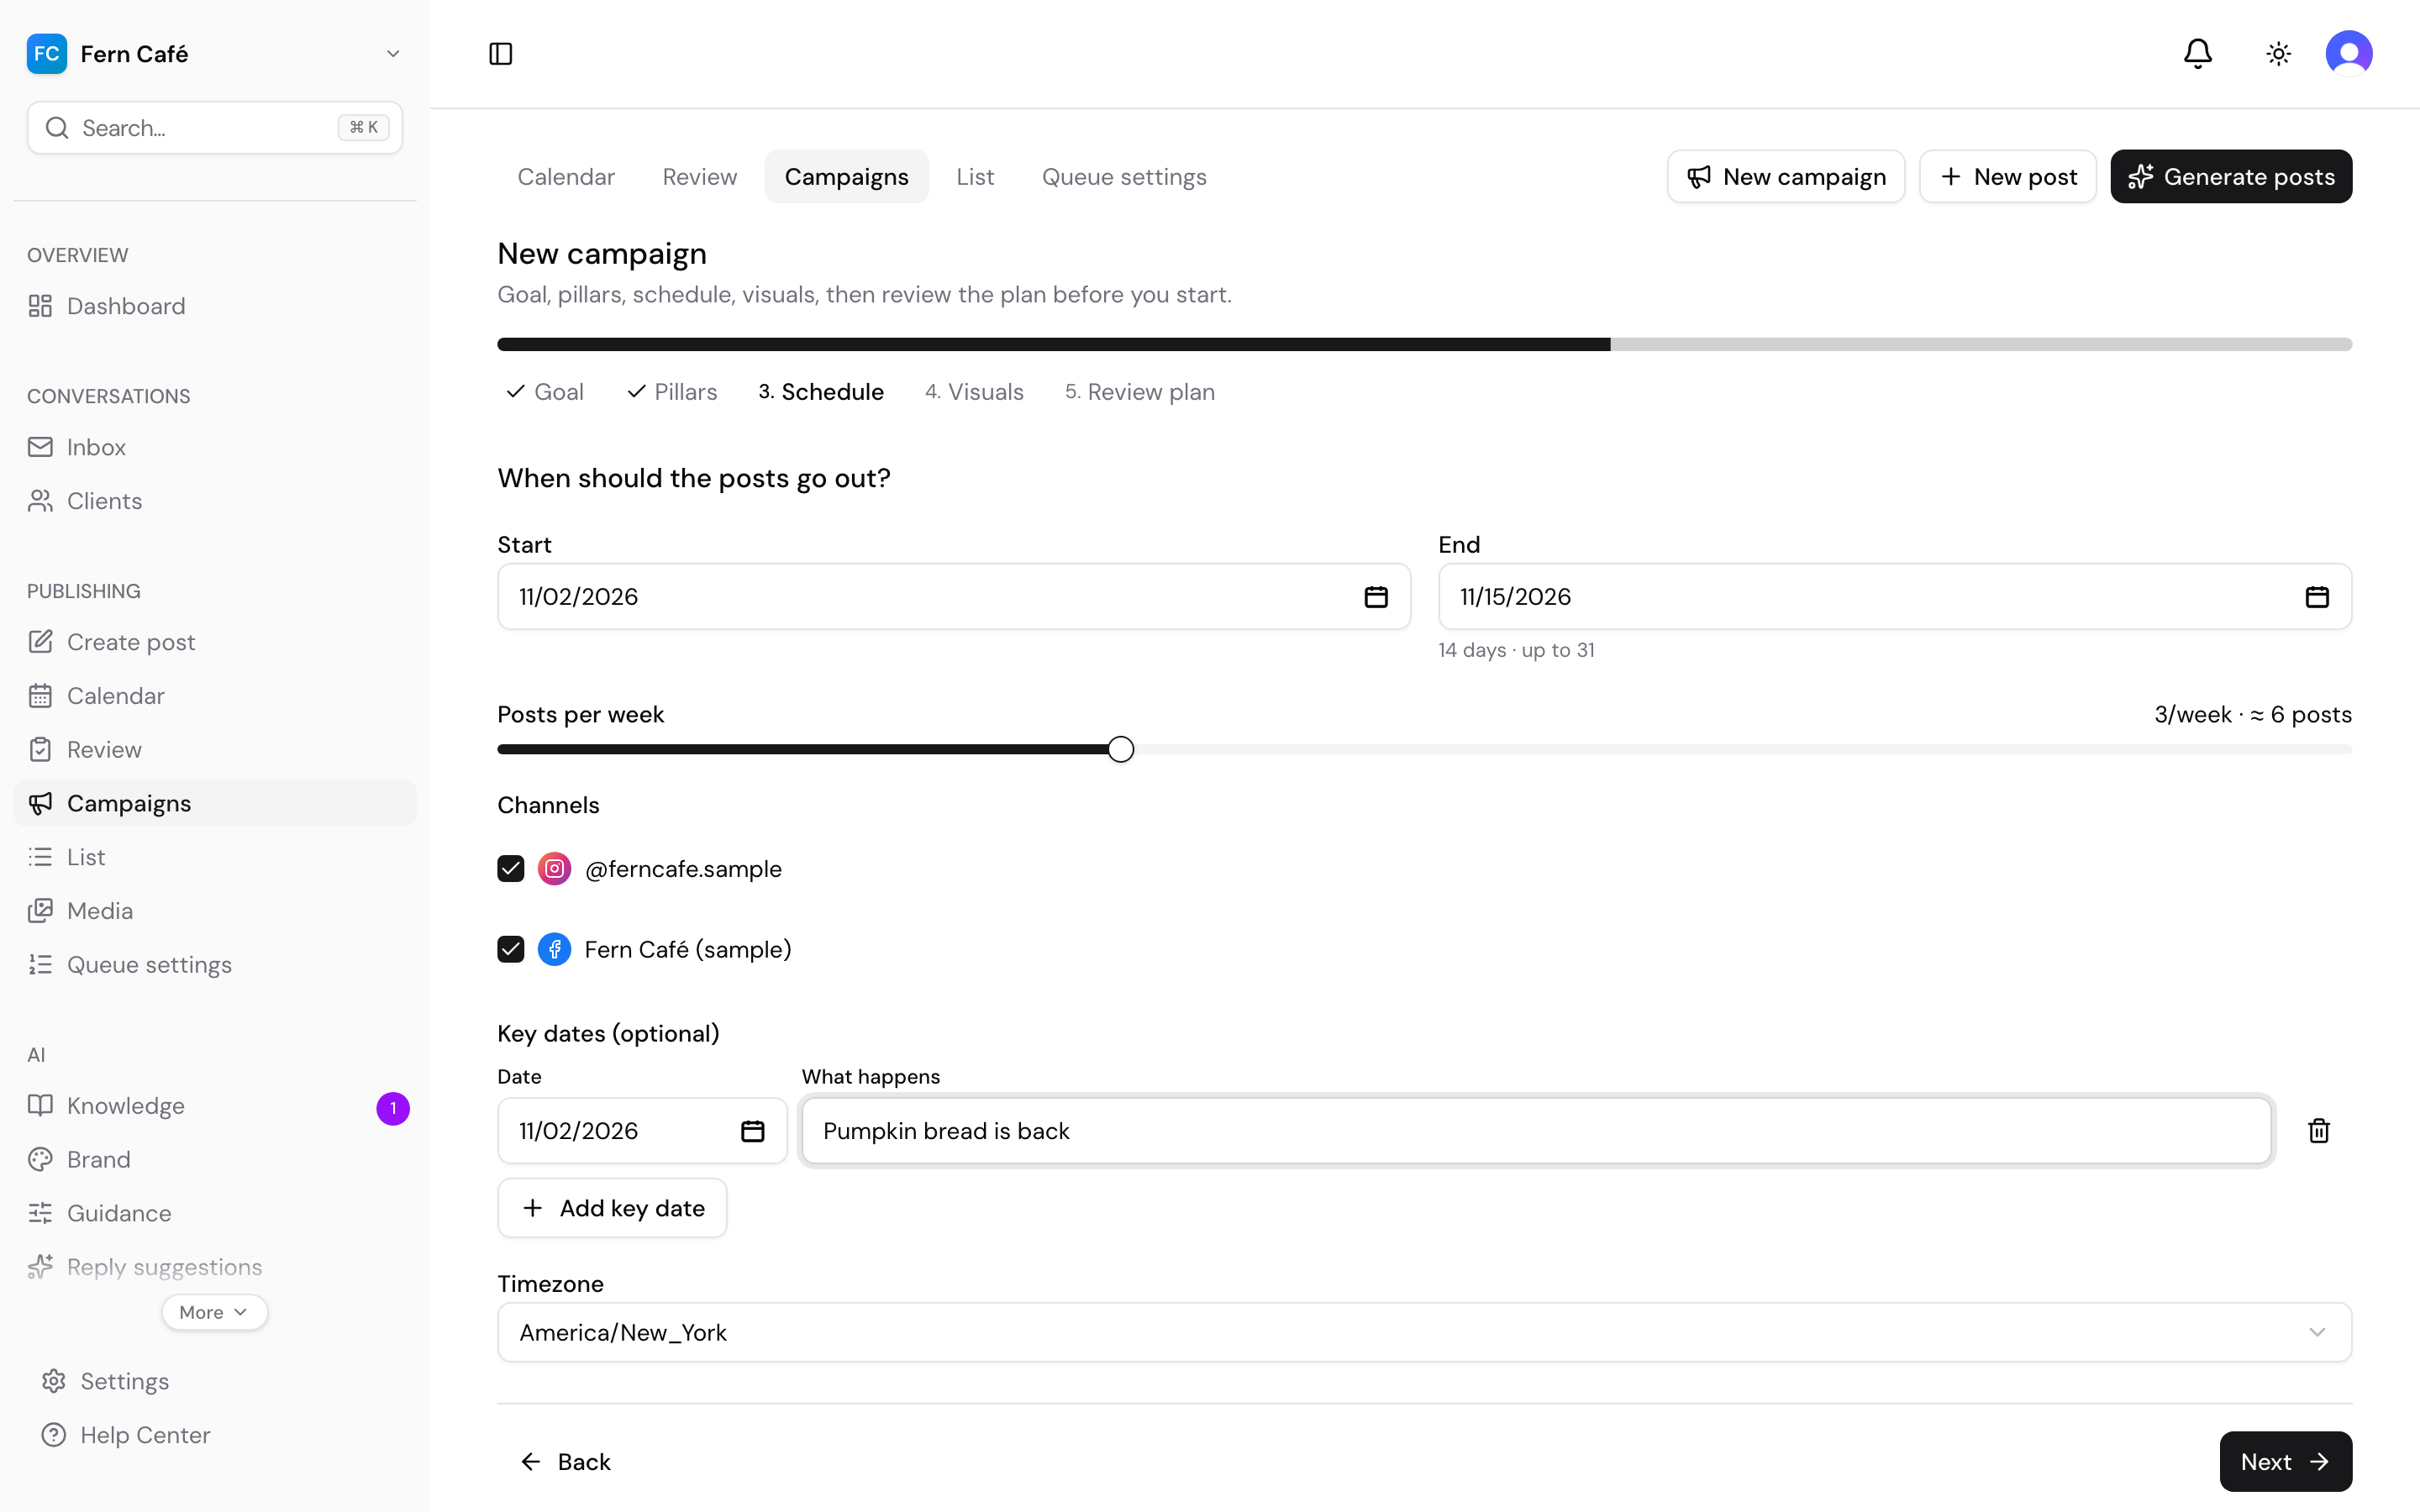Go to the Pillars step
This screenshot has width=2420, height=1512.
672,392
